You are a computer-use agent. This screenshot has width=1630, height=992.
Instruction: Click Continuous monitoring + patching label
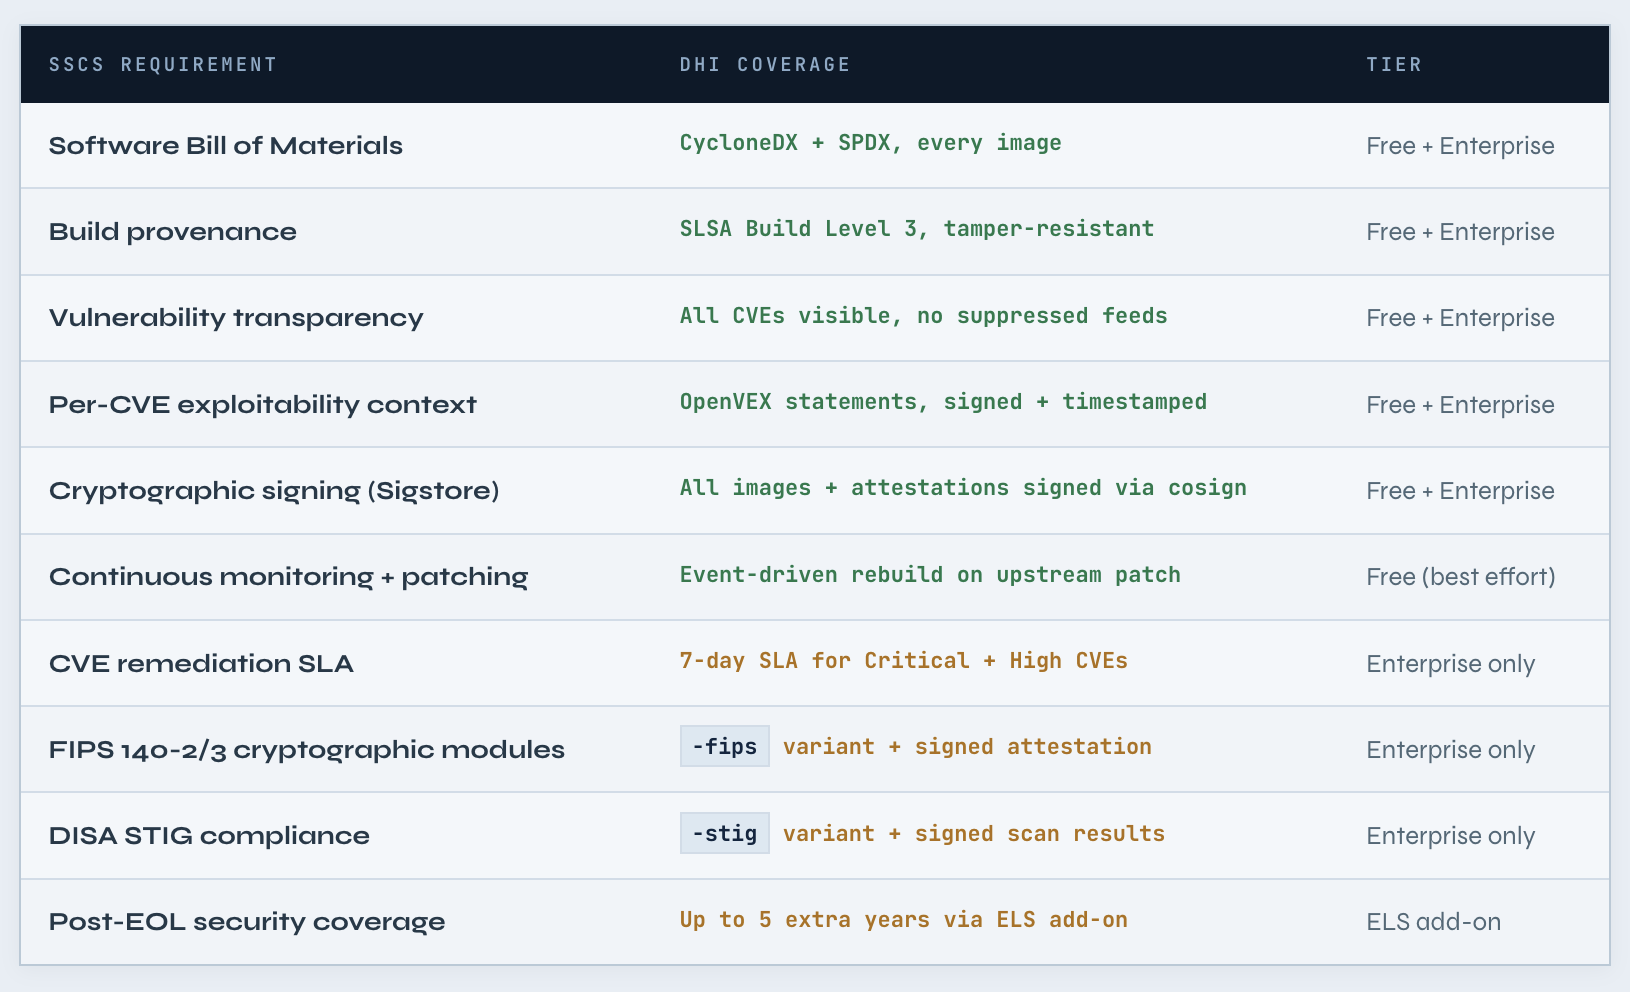pos(288,577)
